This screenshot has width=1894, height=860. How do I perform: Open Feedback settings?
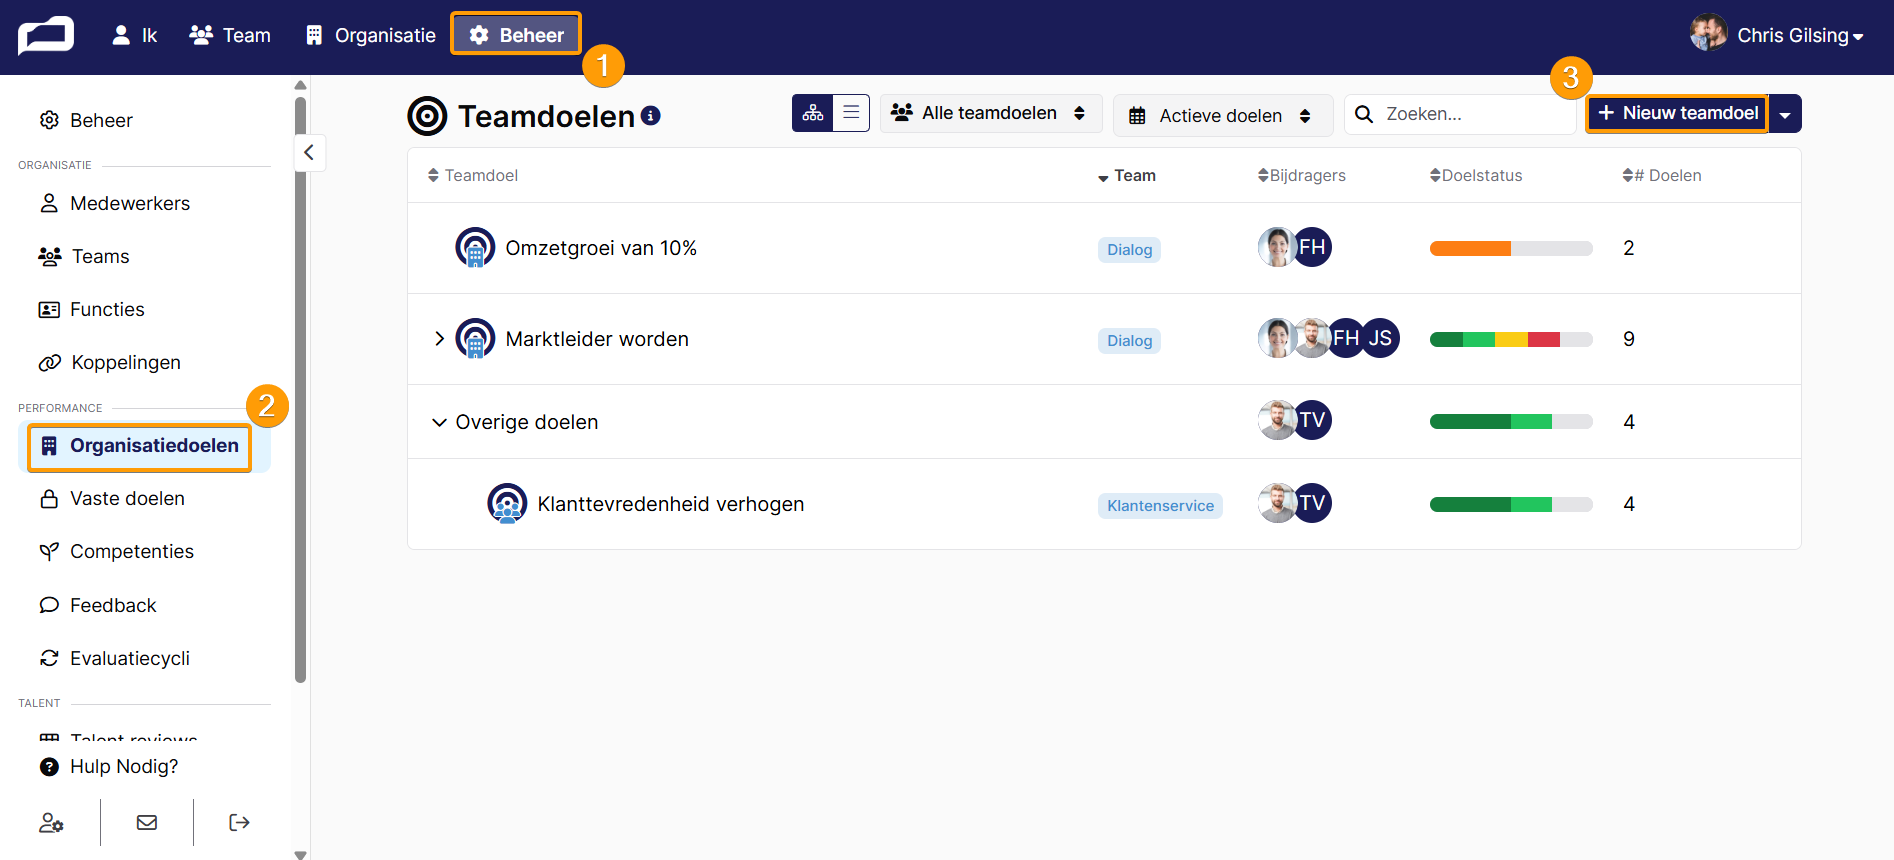pyautogui.click(x=98, y=605)
